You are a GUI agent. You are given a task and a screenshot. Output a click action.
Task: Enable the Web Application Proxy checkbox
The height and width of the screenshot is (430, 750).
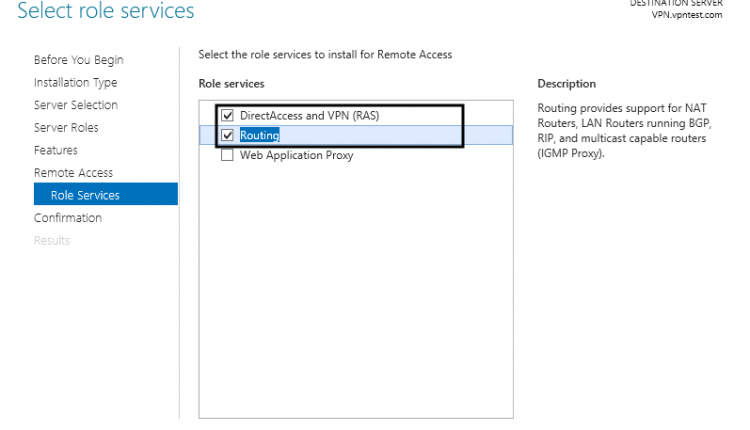click(x=227, y=155)
